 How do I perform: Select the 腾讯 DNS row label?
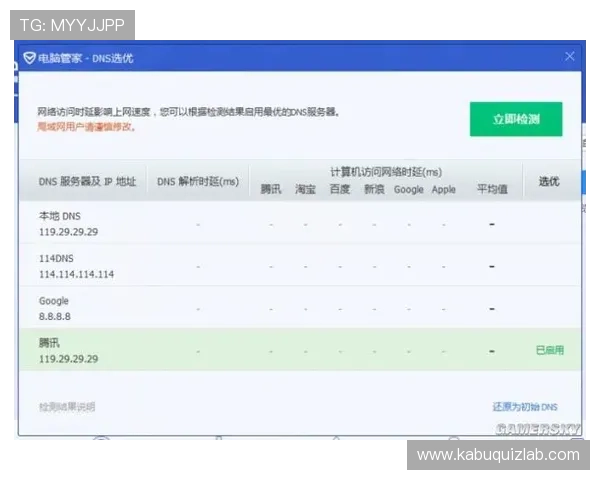[x=49, y=343]
